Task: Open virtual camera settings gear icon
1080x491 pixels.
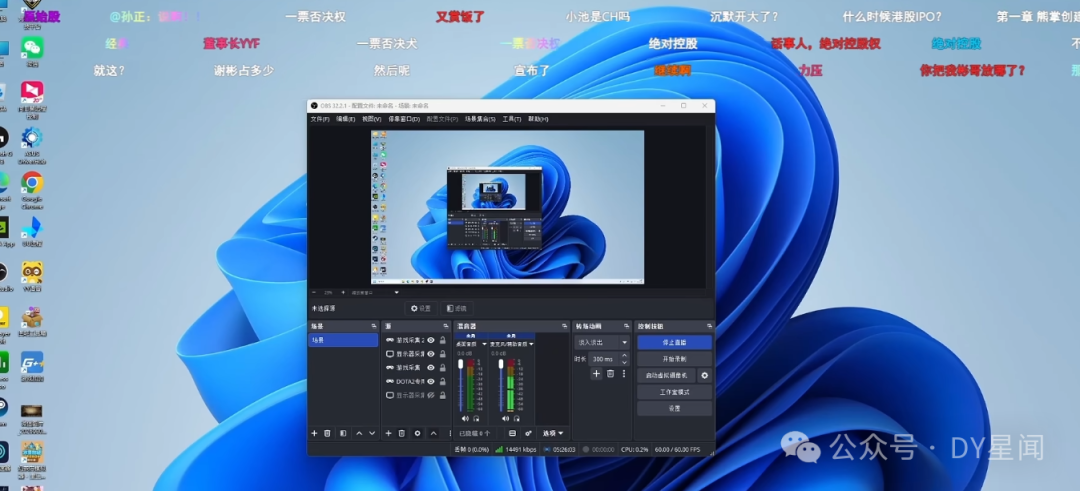Action: (704, 375)
